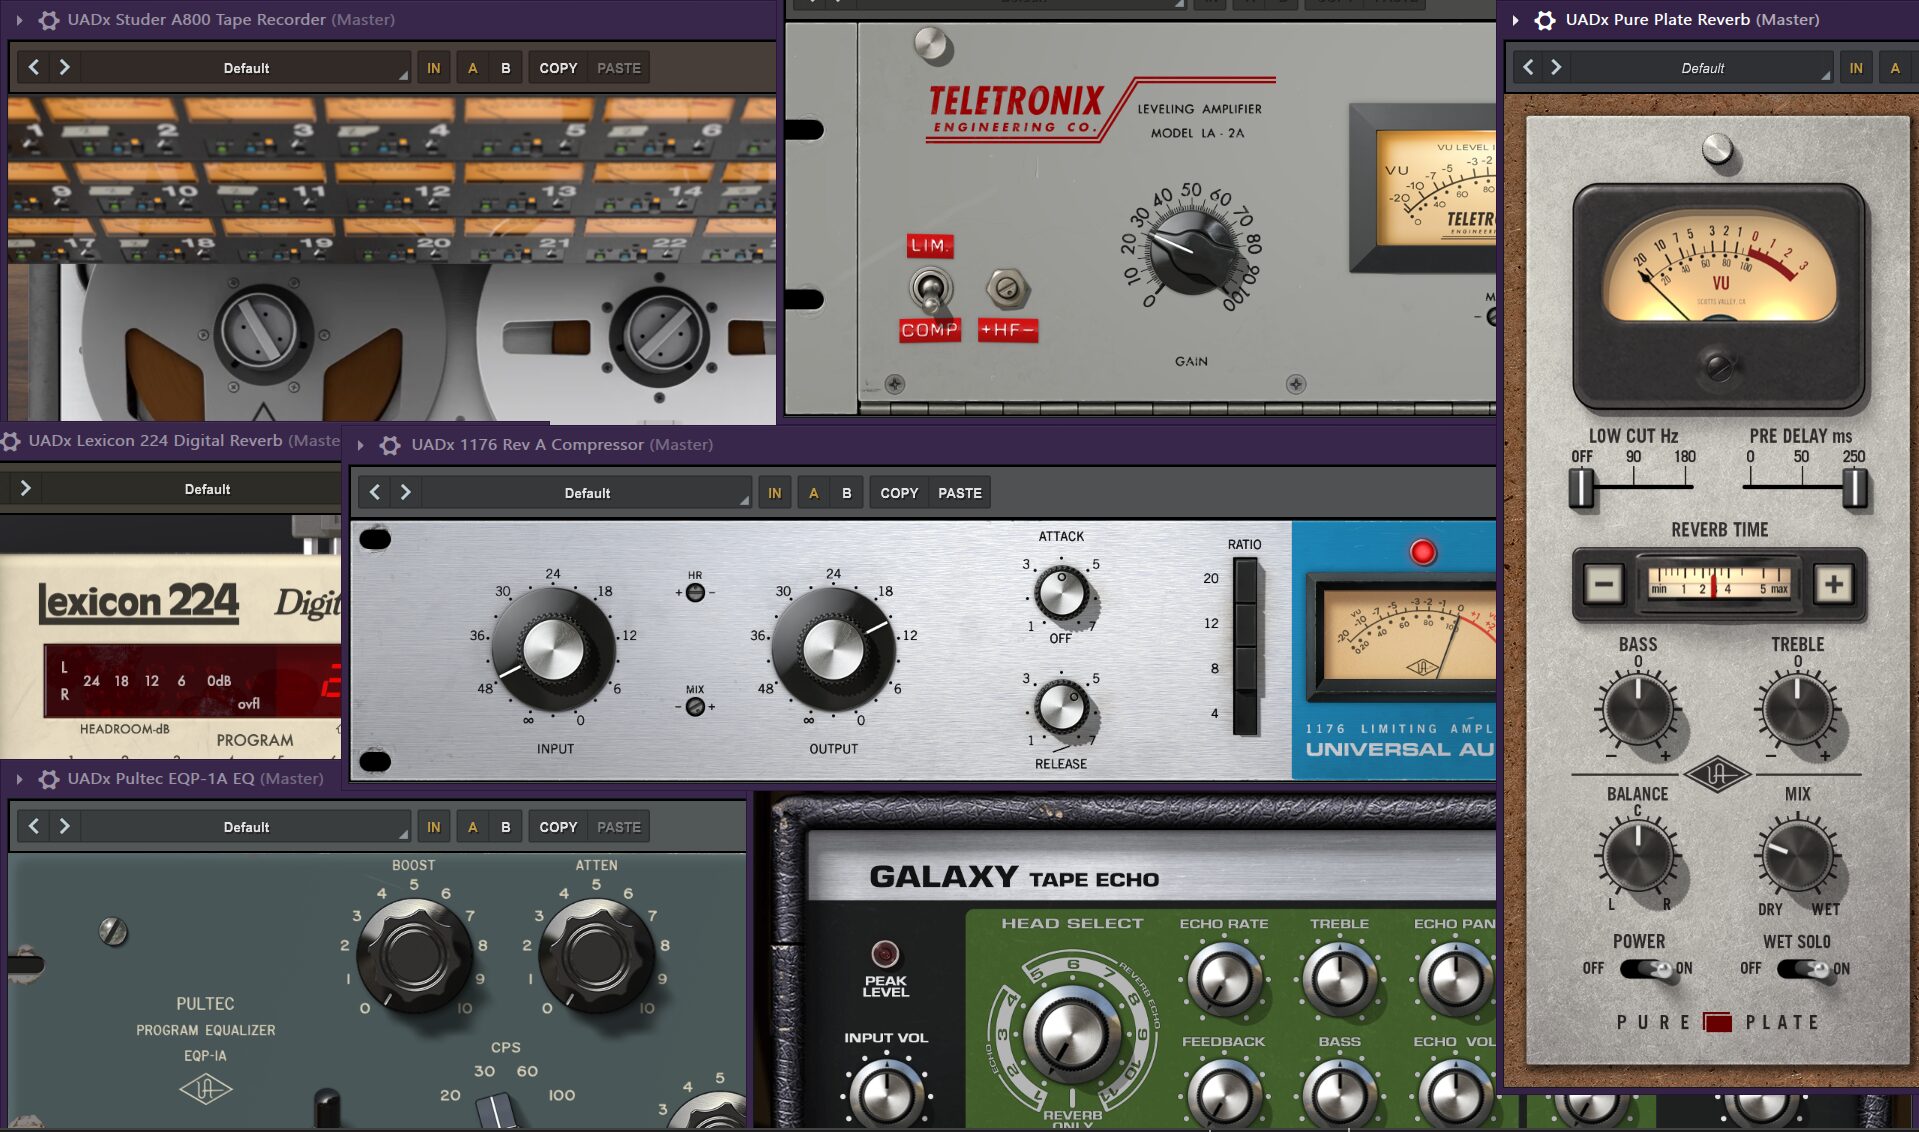The image size is (1919, 1132).
Task: Click the 1176 Input knob
Action: pyautogui.click(x=553, y=650)
